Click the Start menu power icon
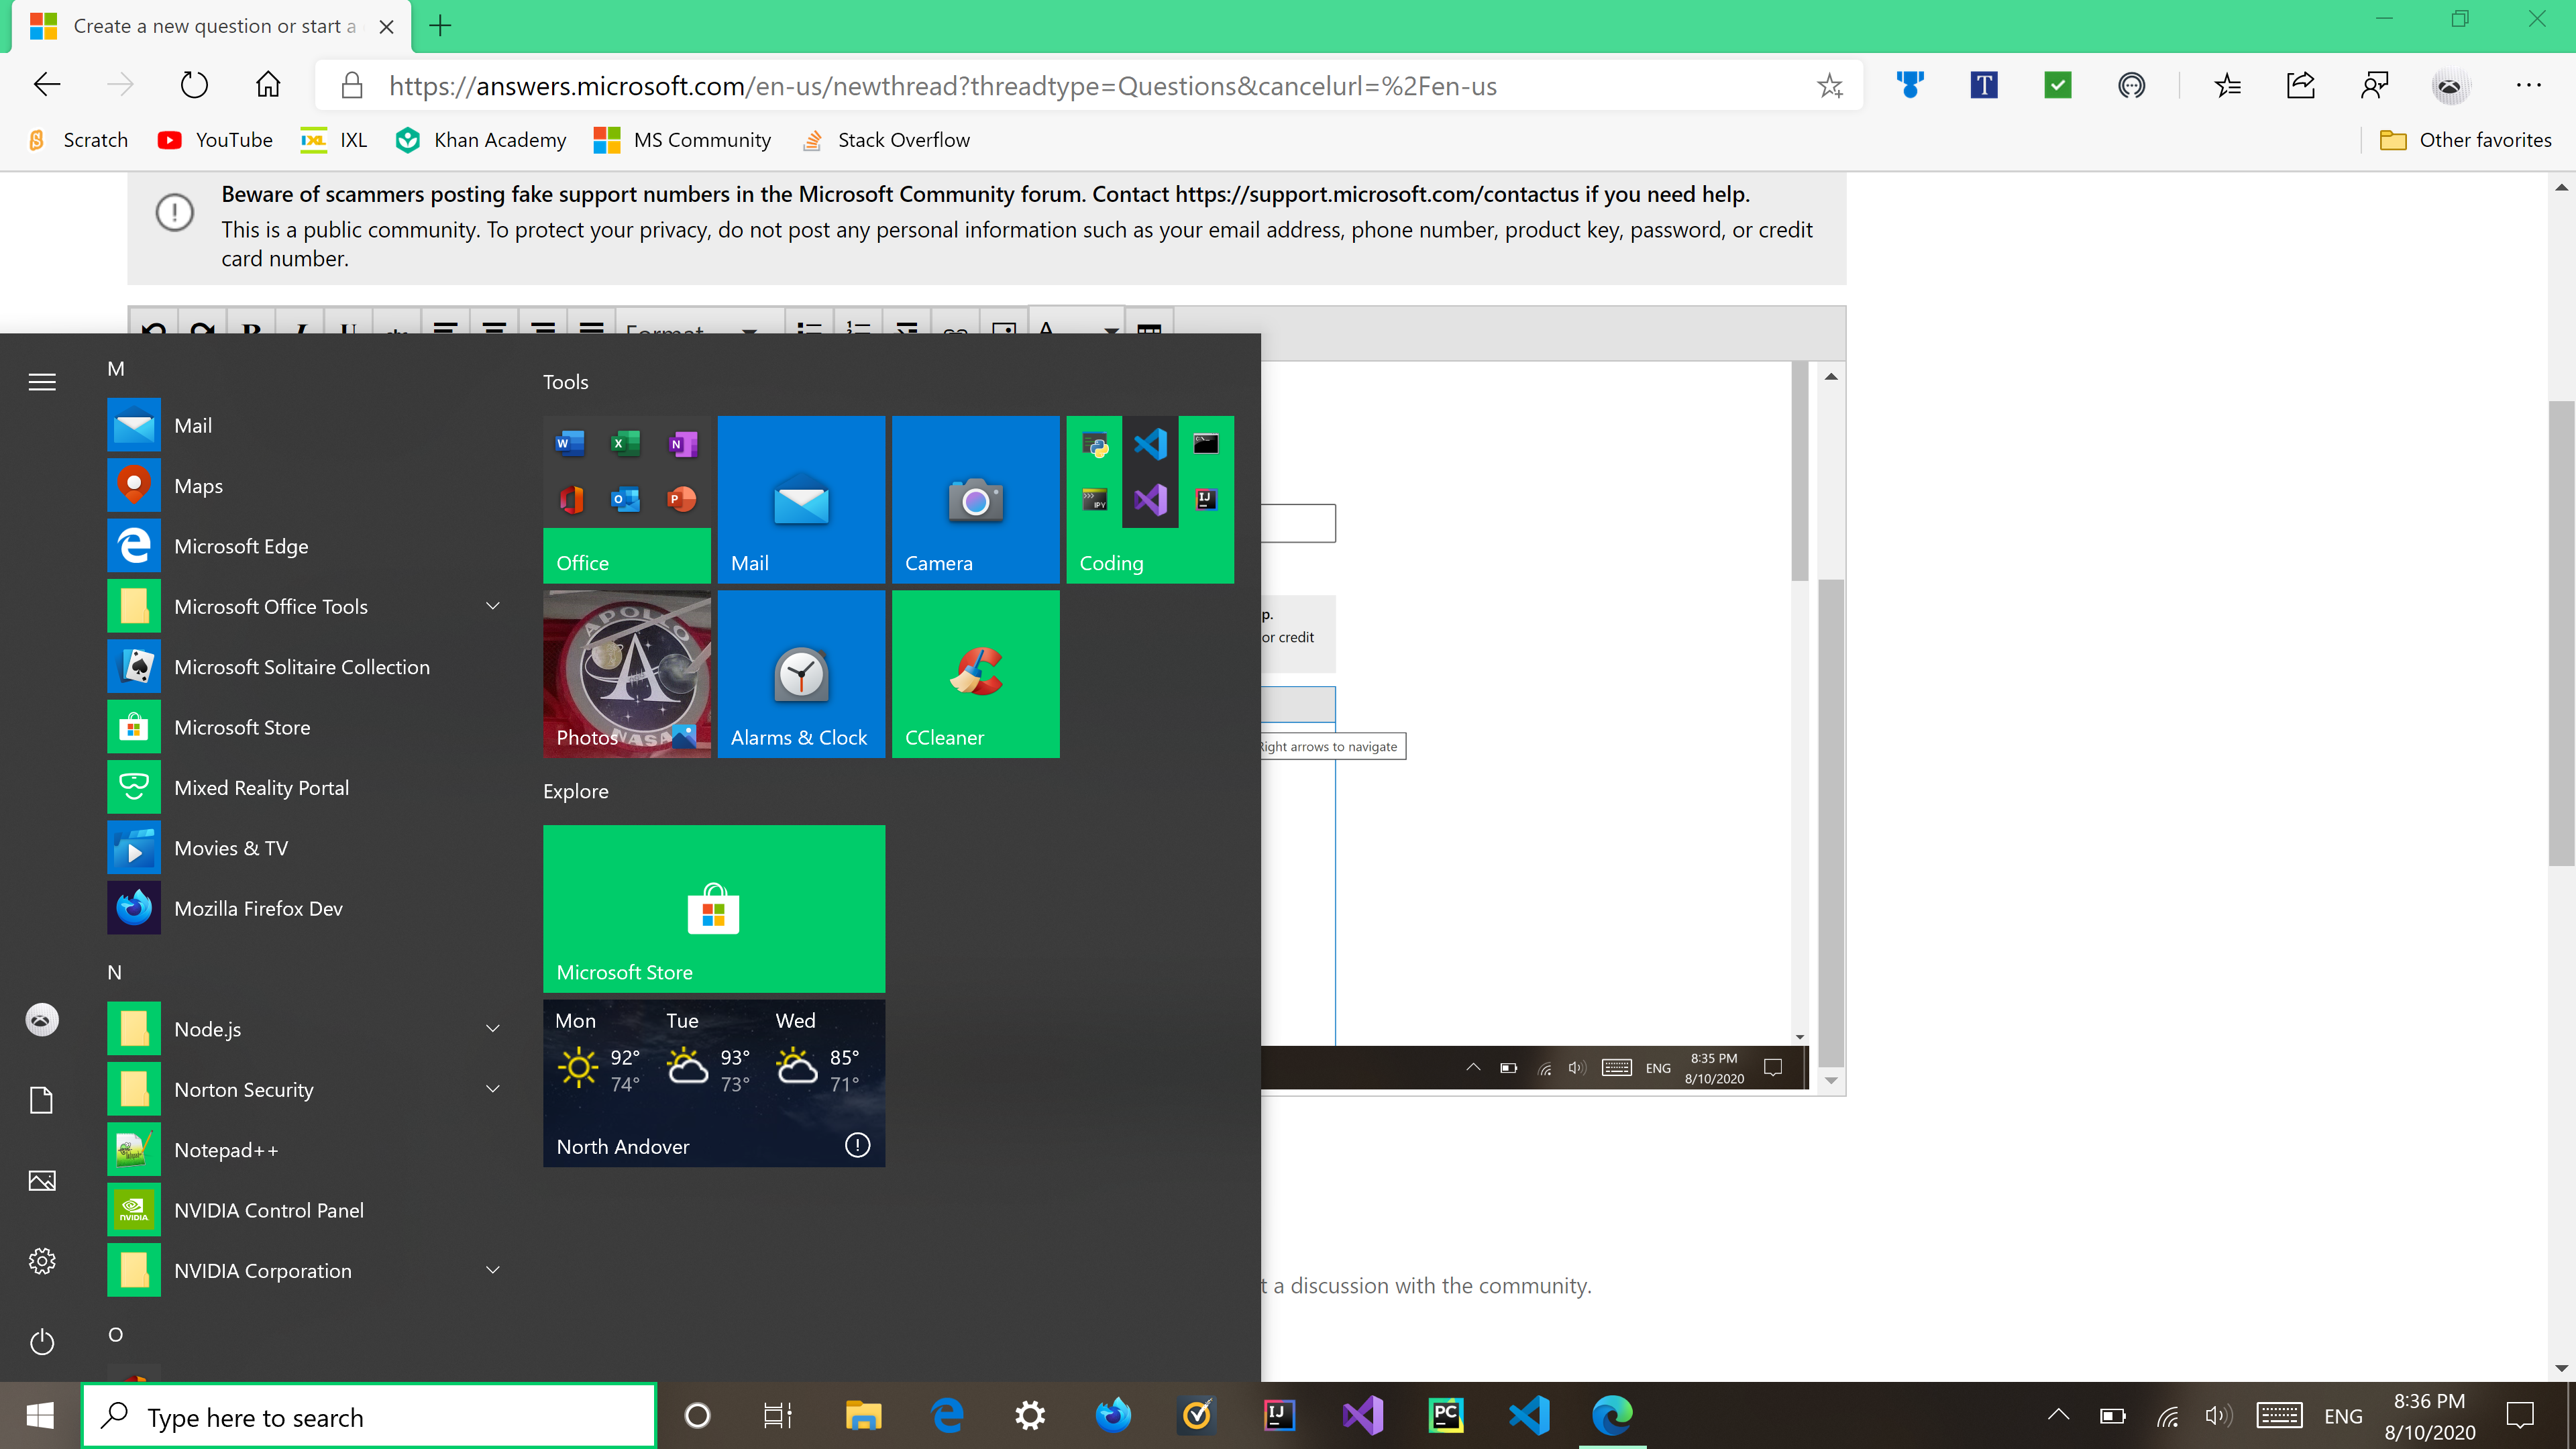Viewport: 2576px width, 1449px height. click(42, 1341)
